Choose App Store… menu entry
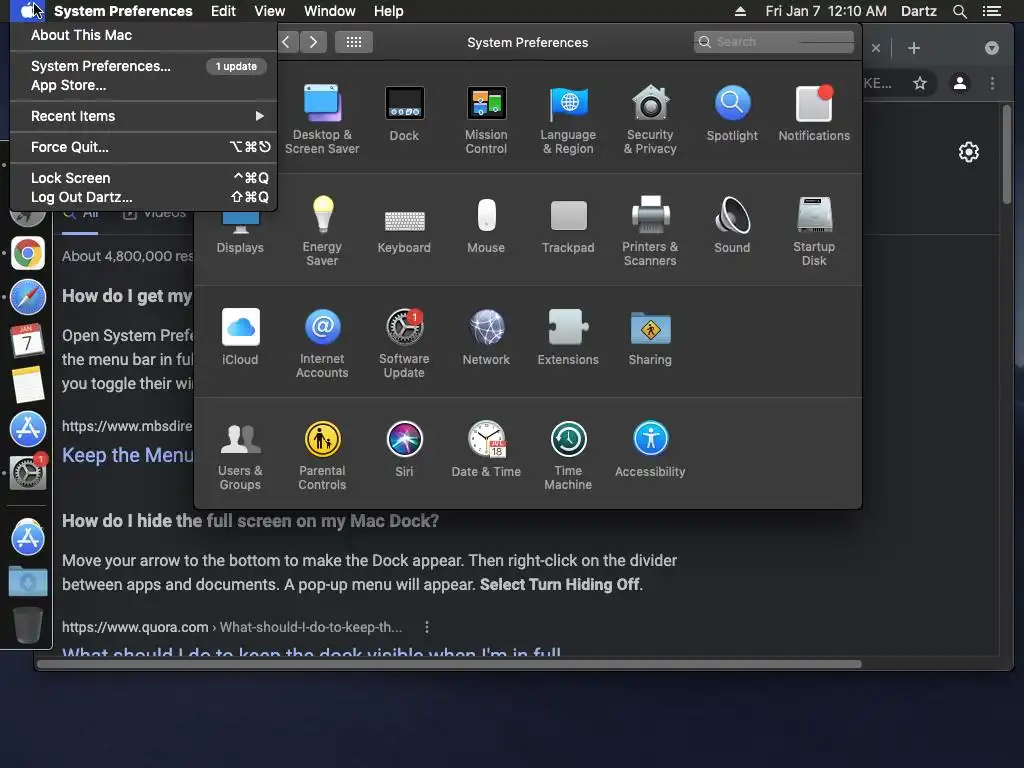 point(144,85)
